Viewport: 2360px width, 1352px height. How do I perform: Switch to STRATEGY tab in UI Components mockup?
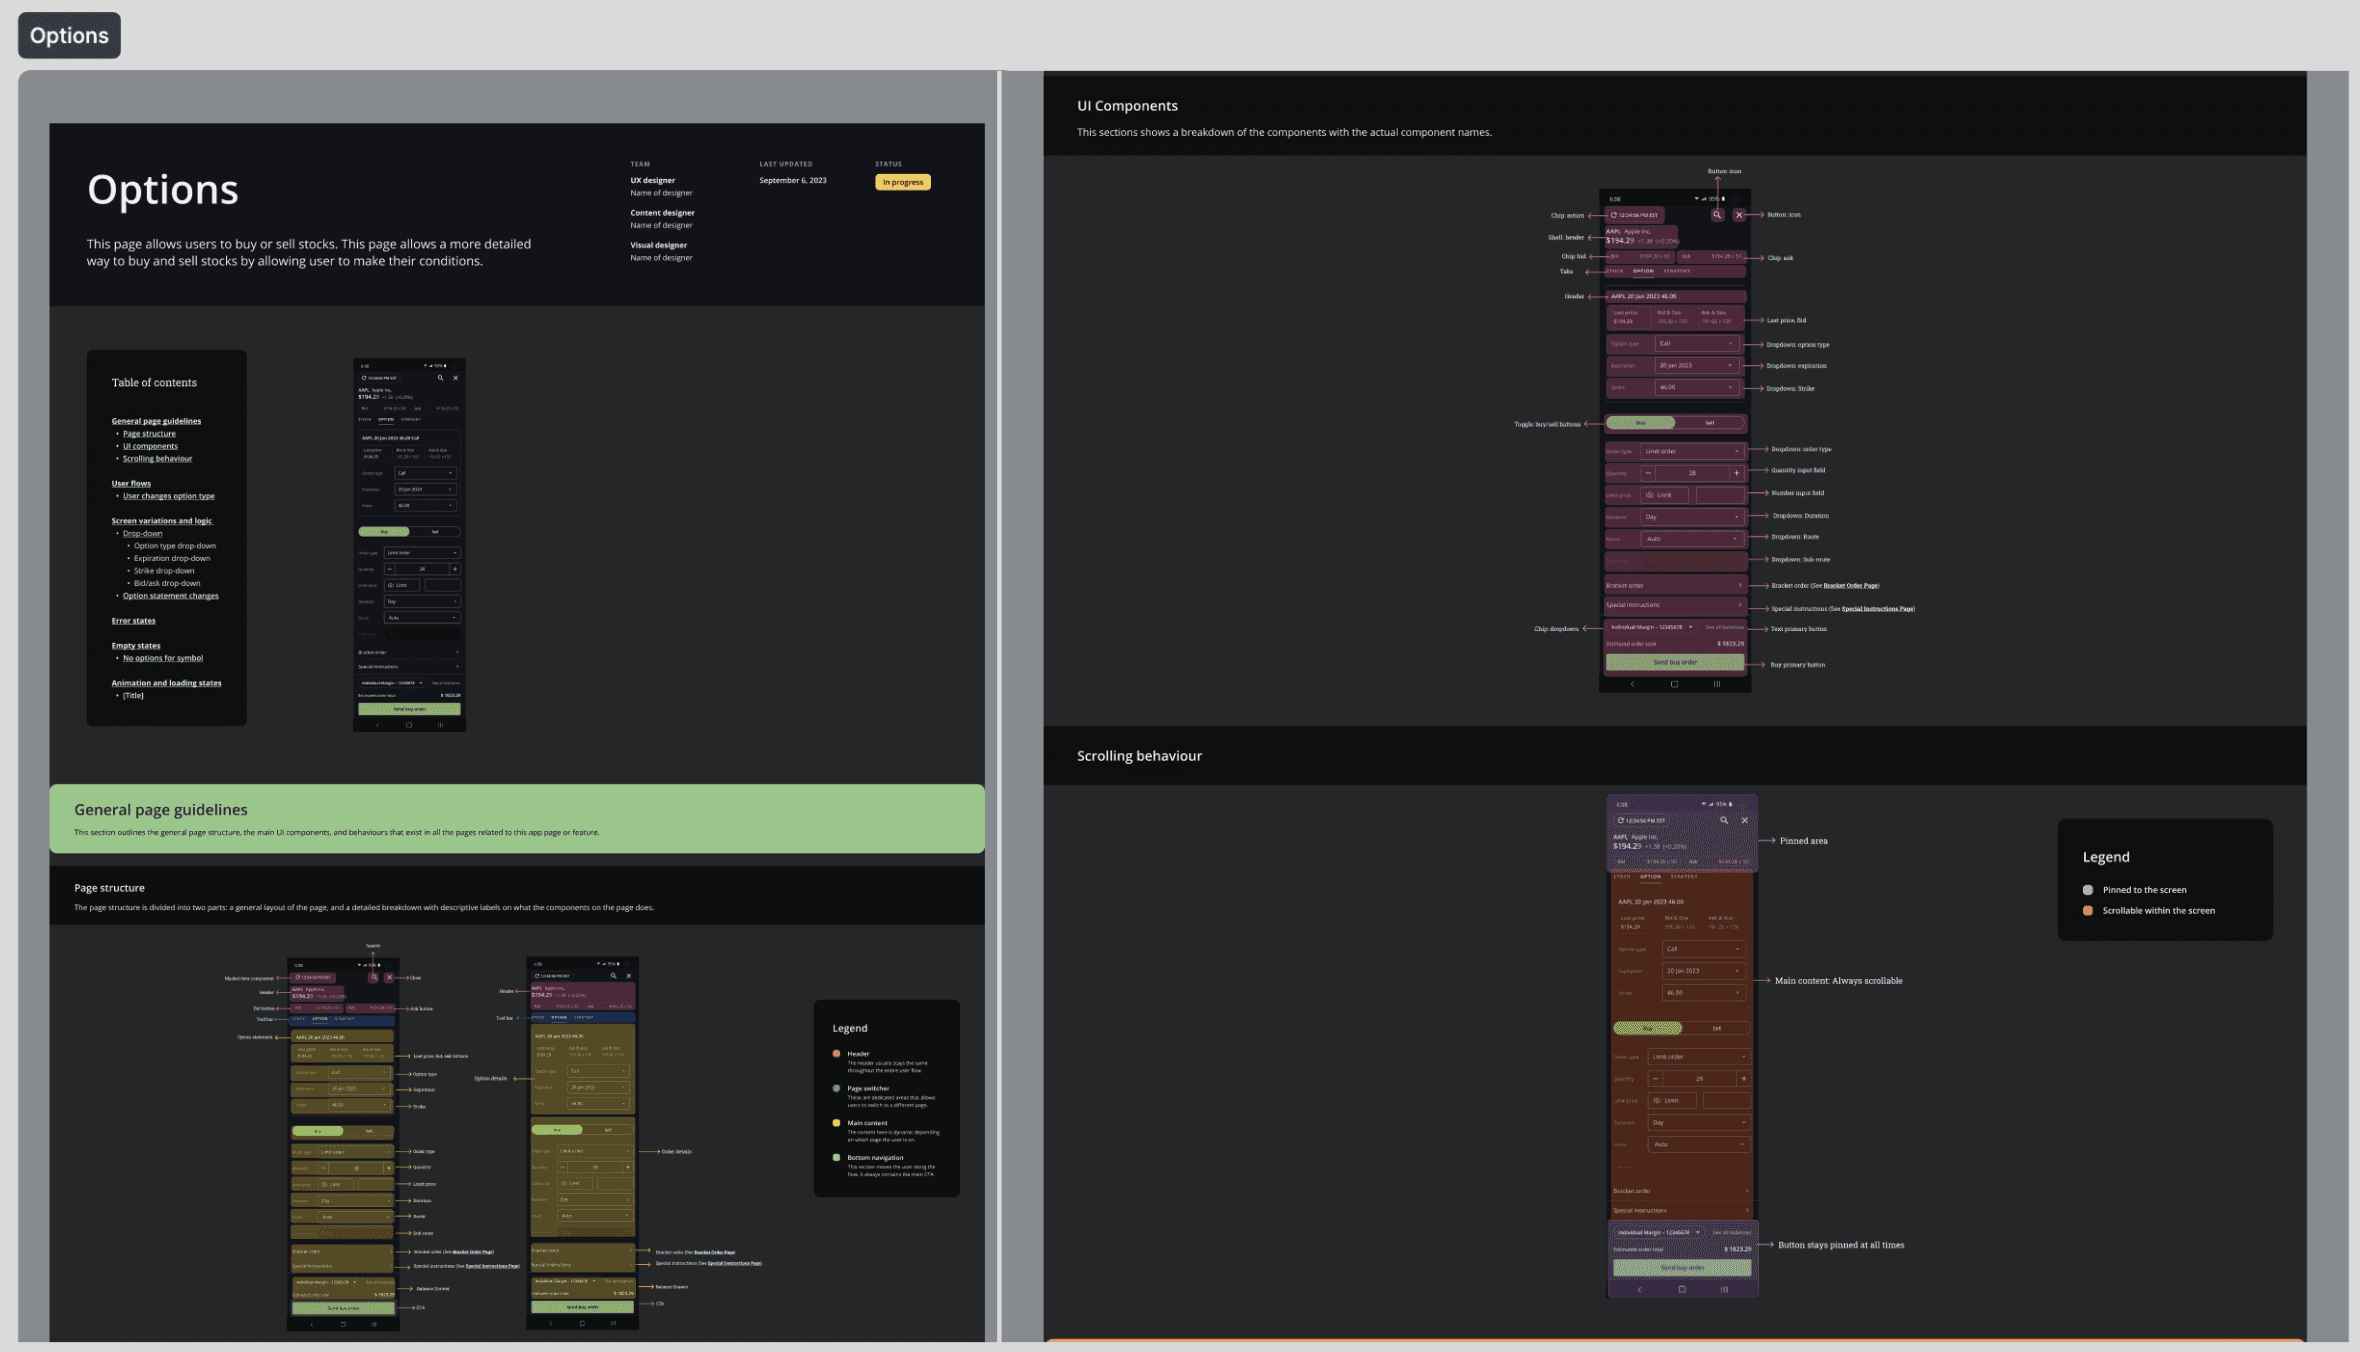tap(1677, 271)
